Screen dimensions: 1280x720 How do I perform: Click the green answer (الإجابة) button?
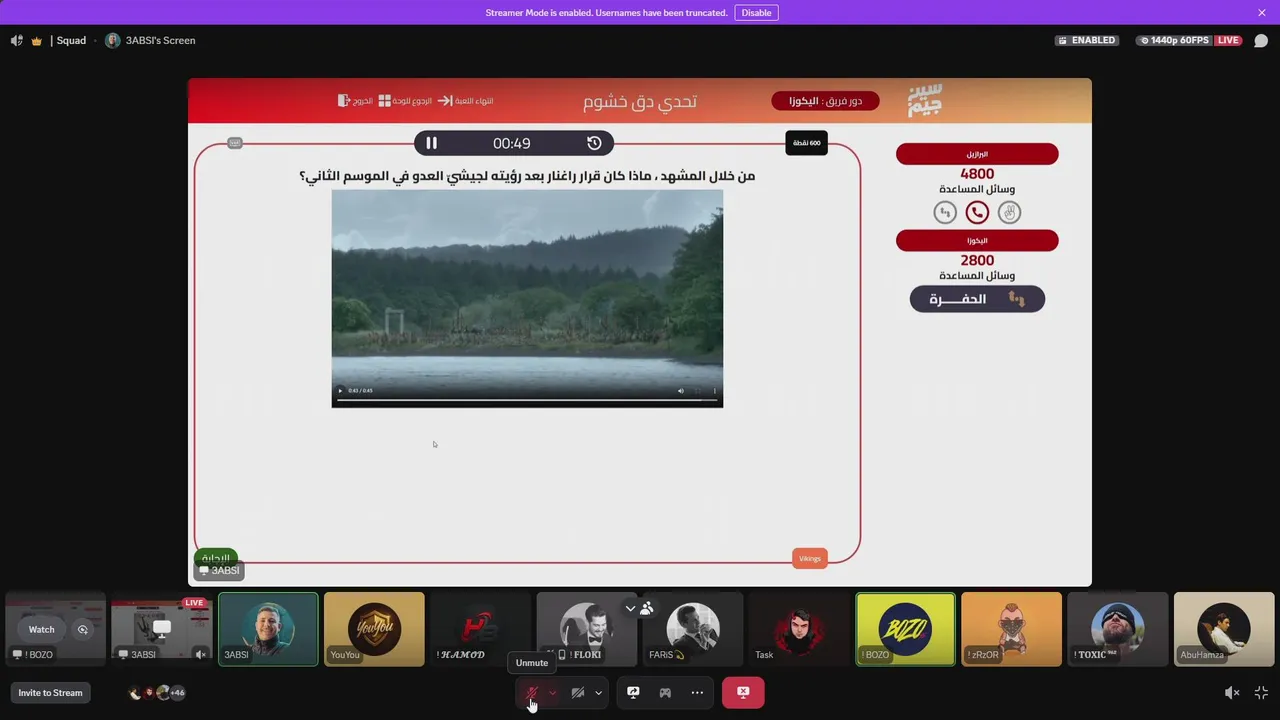(215, 557)
